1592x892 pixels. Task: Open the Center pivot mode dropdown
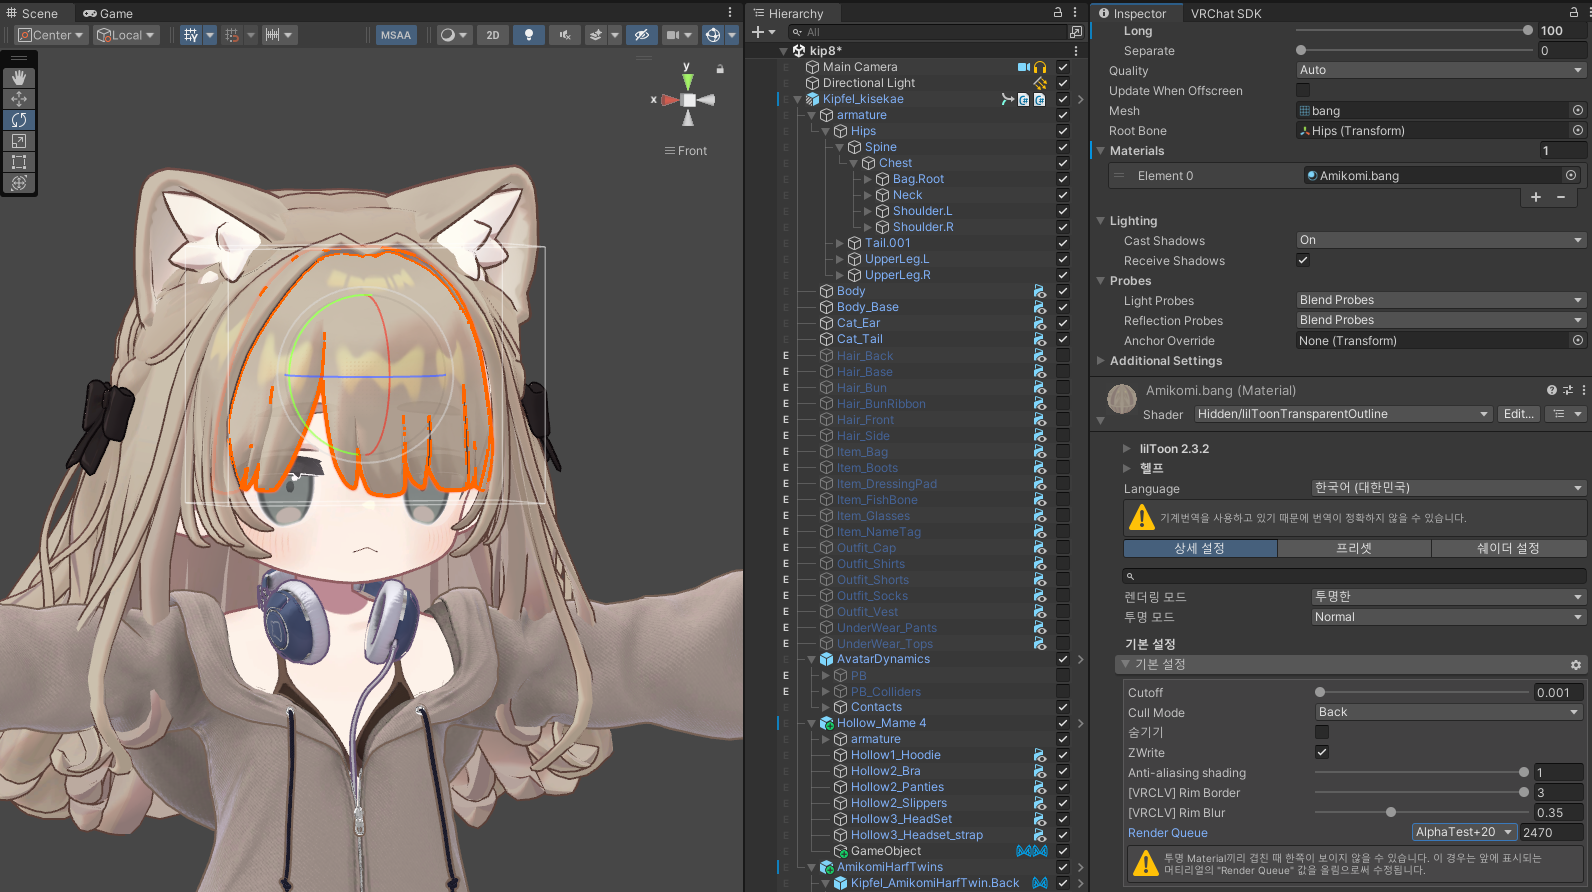(52, 35)
